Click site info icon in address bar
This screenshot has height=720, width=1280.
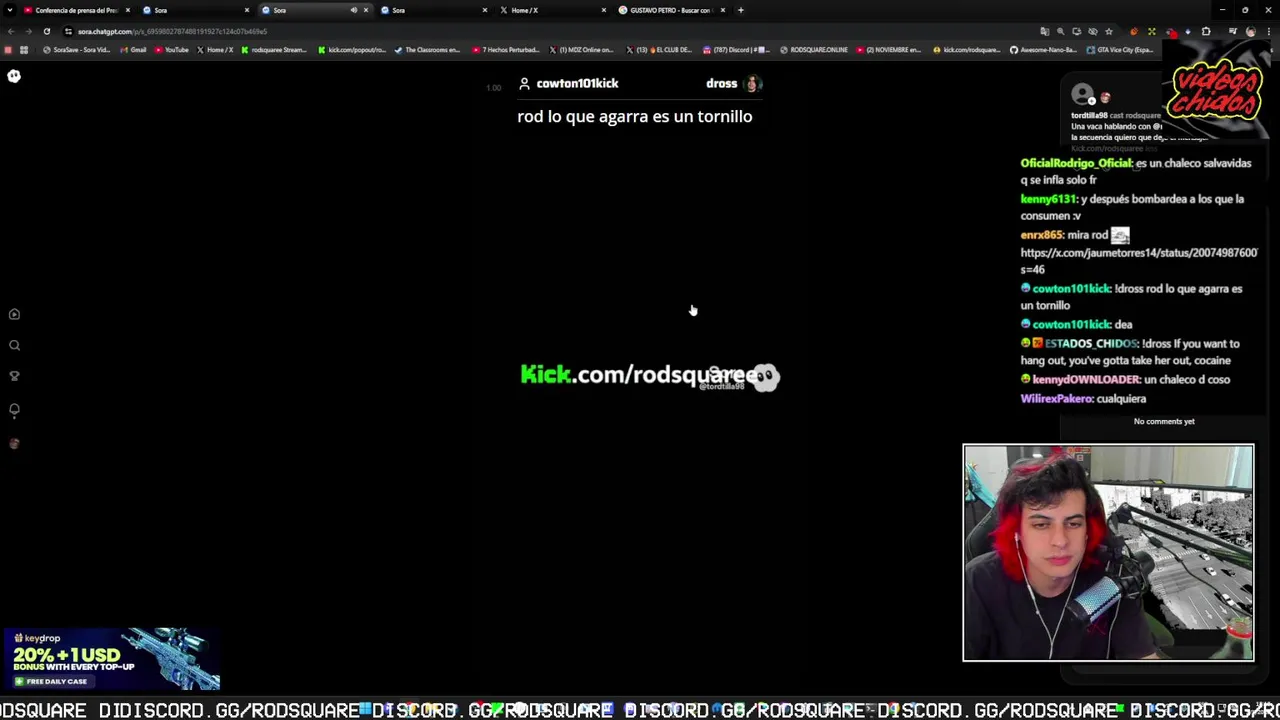pos(68,31)
